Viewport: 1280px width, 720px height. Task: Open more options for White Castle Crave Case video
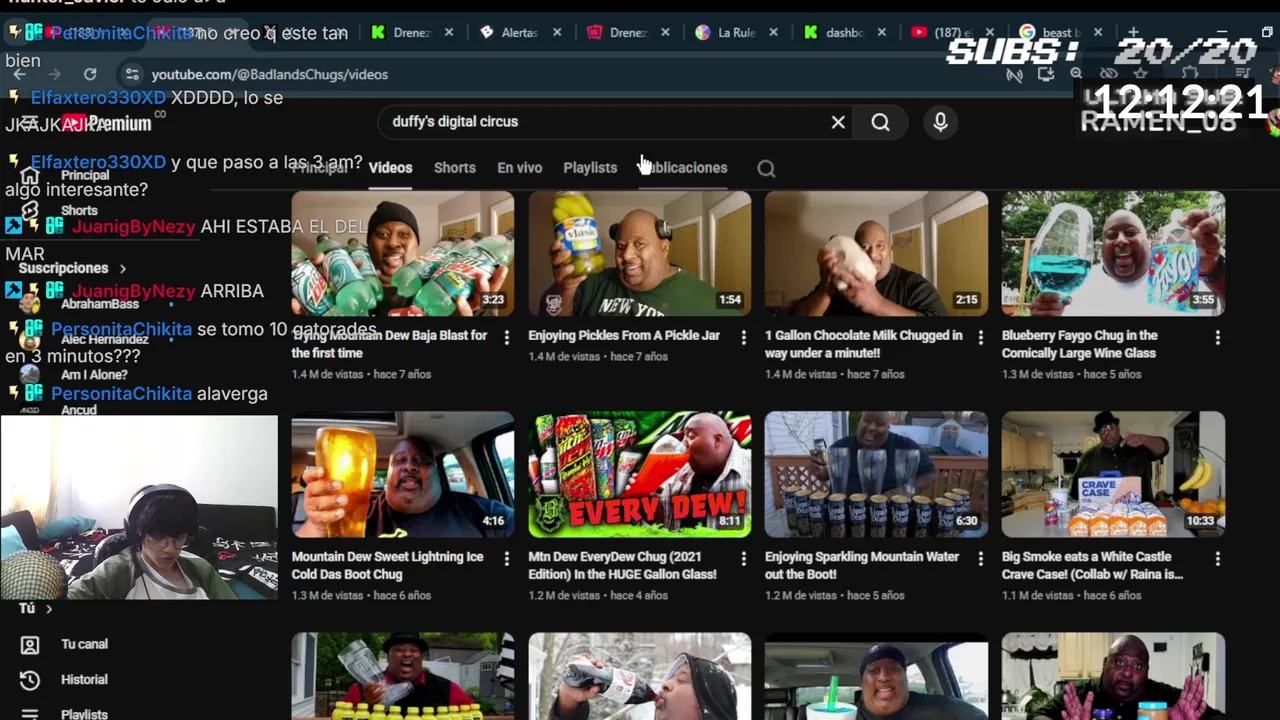(x=1217, y=559)
